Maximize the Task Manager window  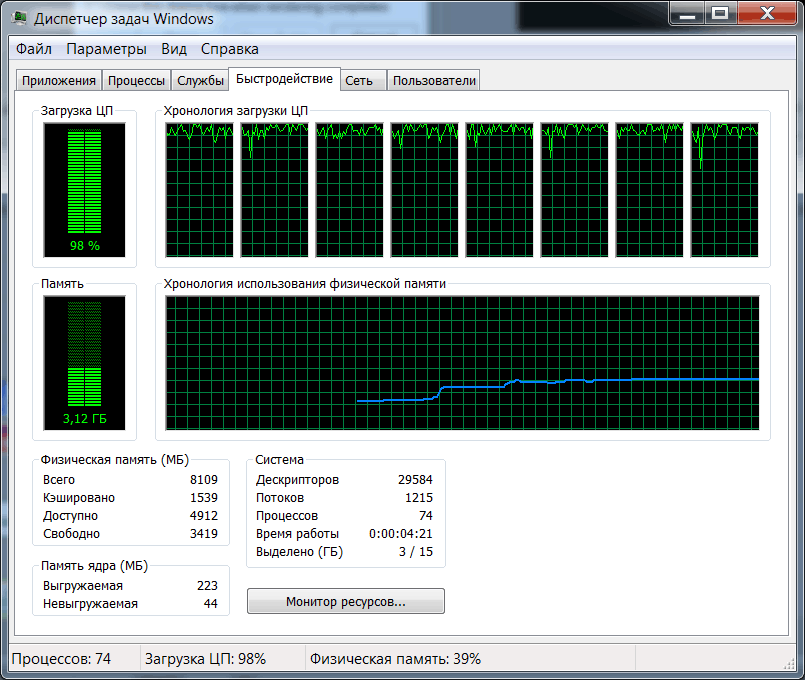pos(720,14)
